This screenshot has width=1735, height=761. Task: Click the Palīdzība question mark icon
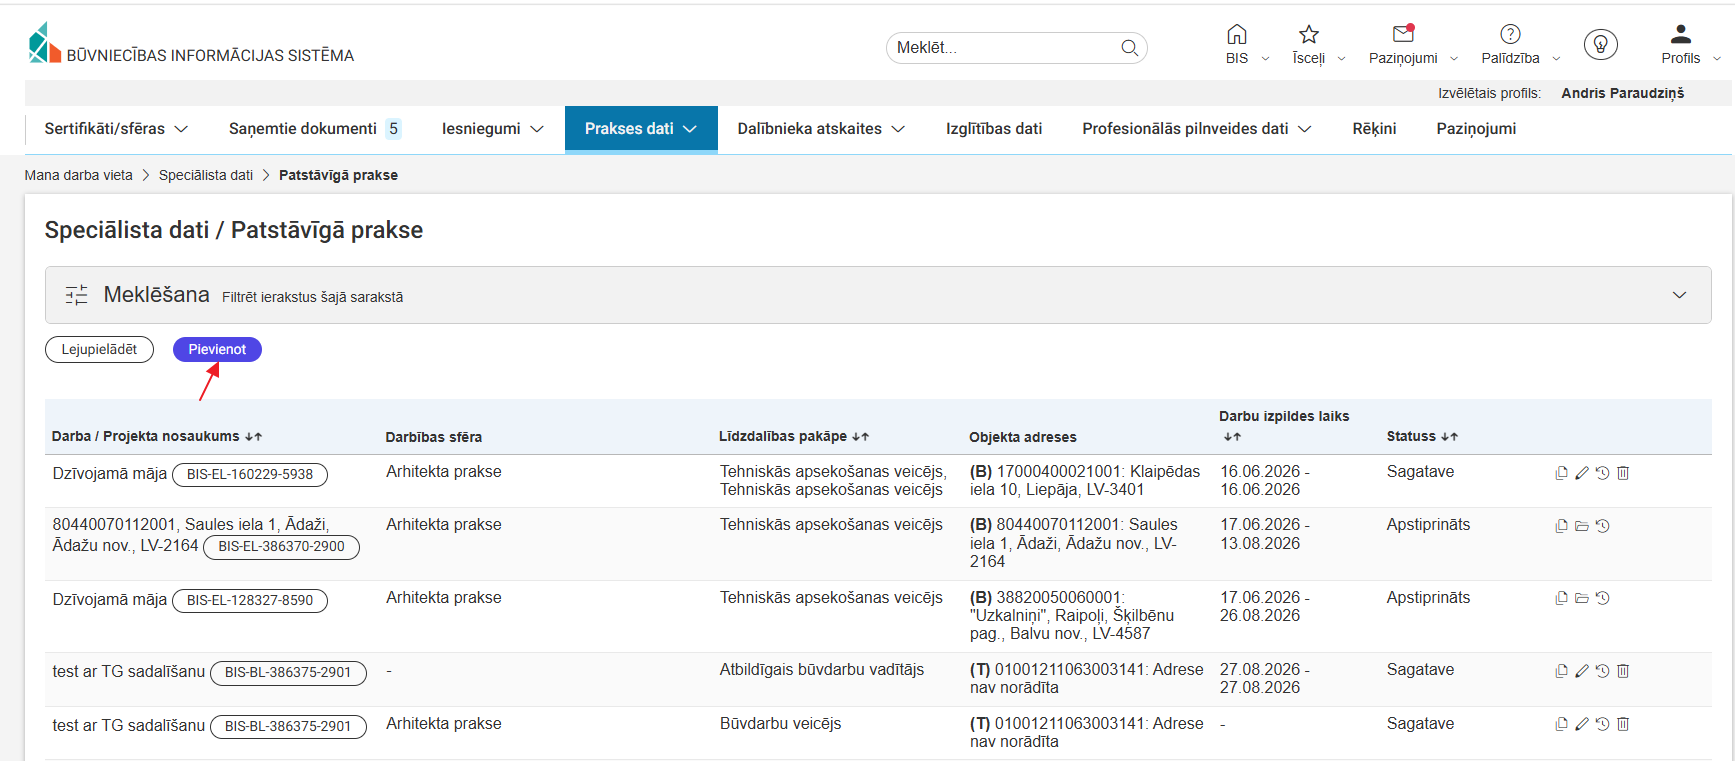[1510, 35]
